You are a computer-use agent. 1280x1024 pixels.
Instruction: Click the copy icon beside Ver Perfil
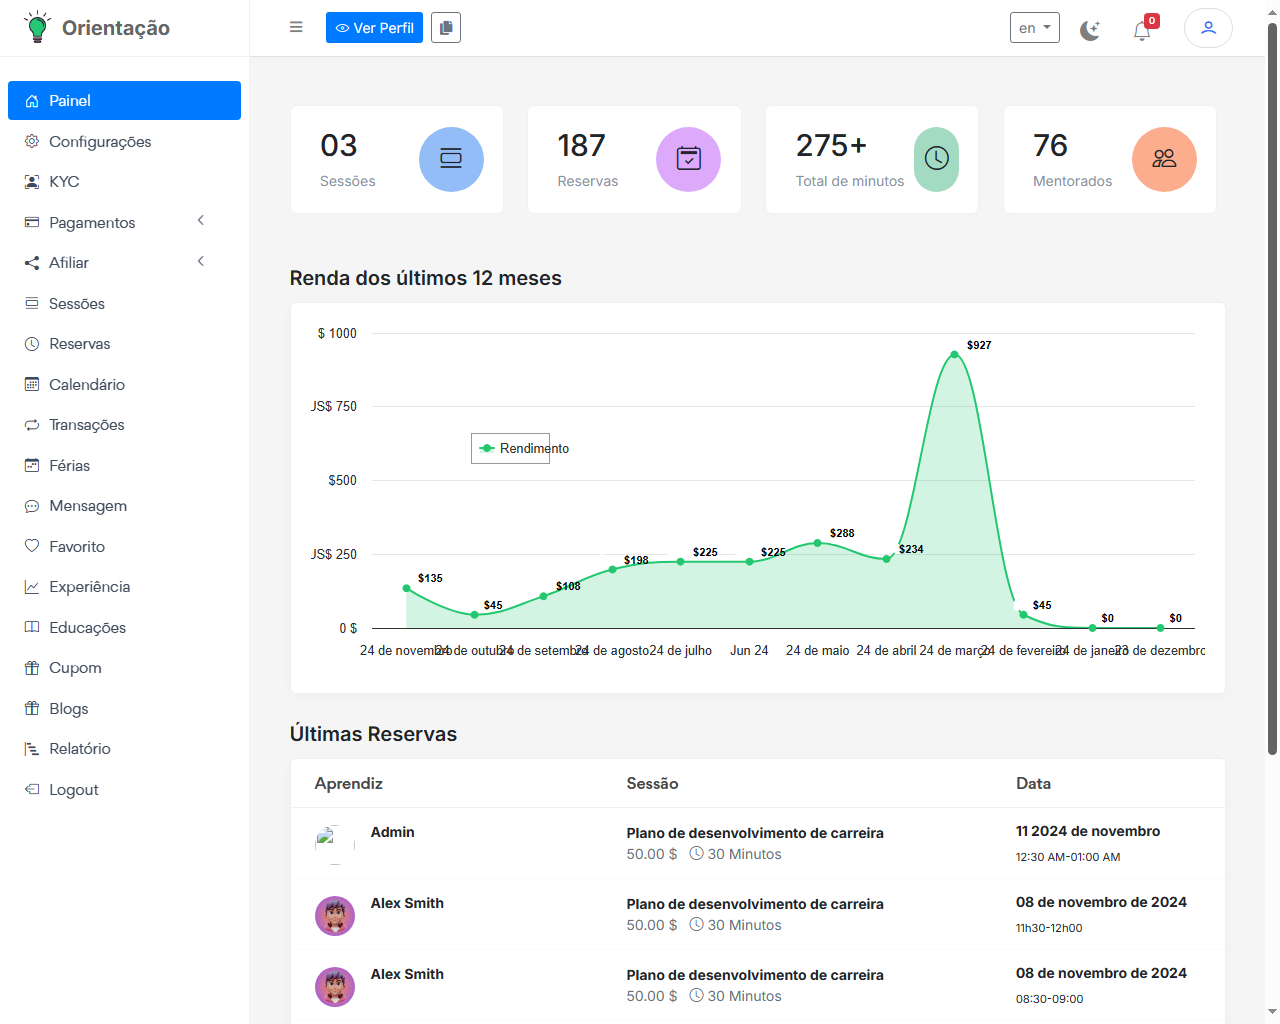tap(446, 28)
